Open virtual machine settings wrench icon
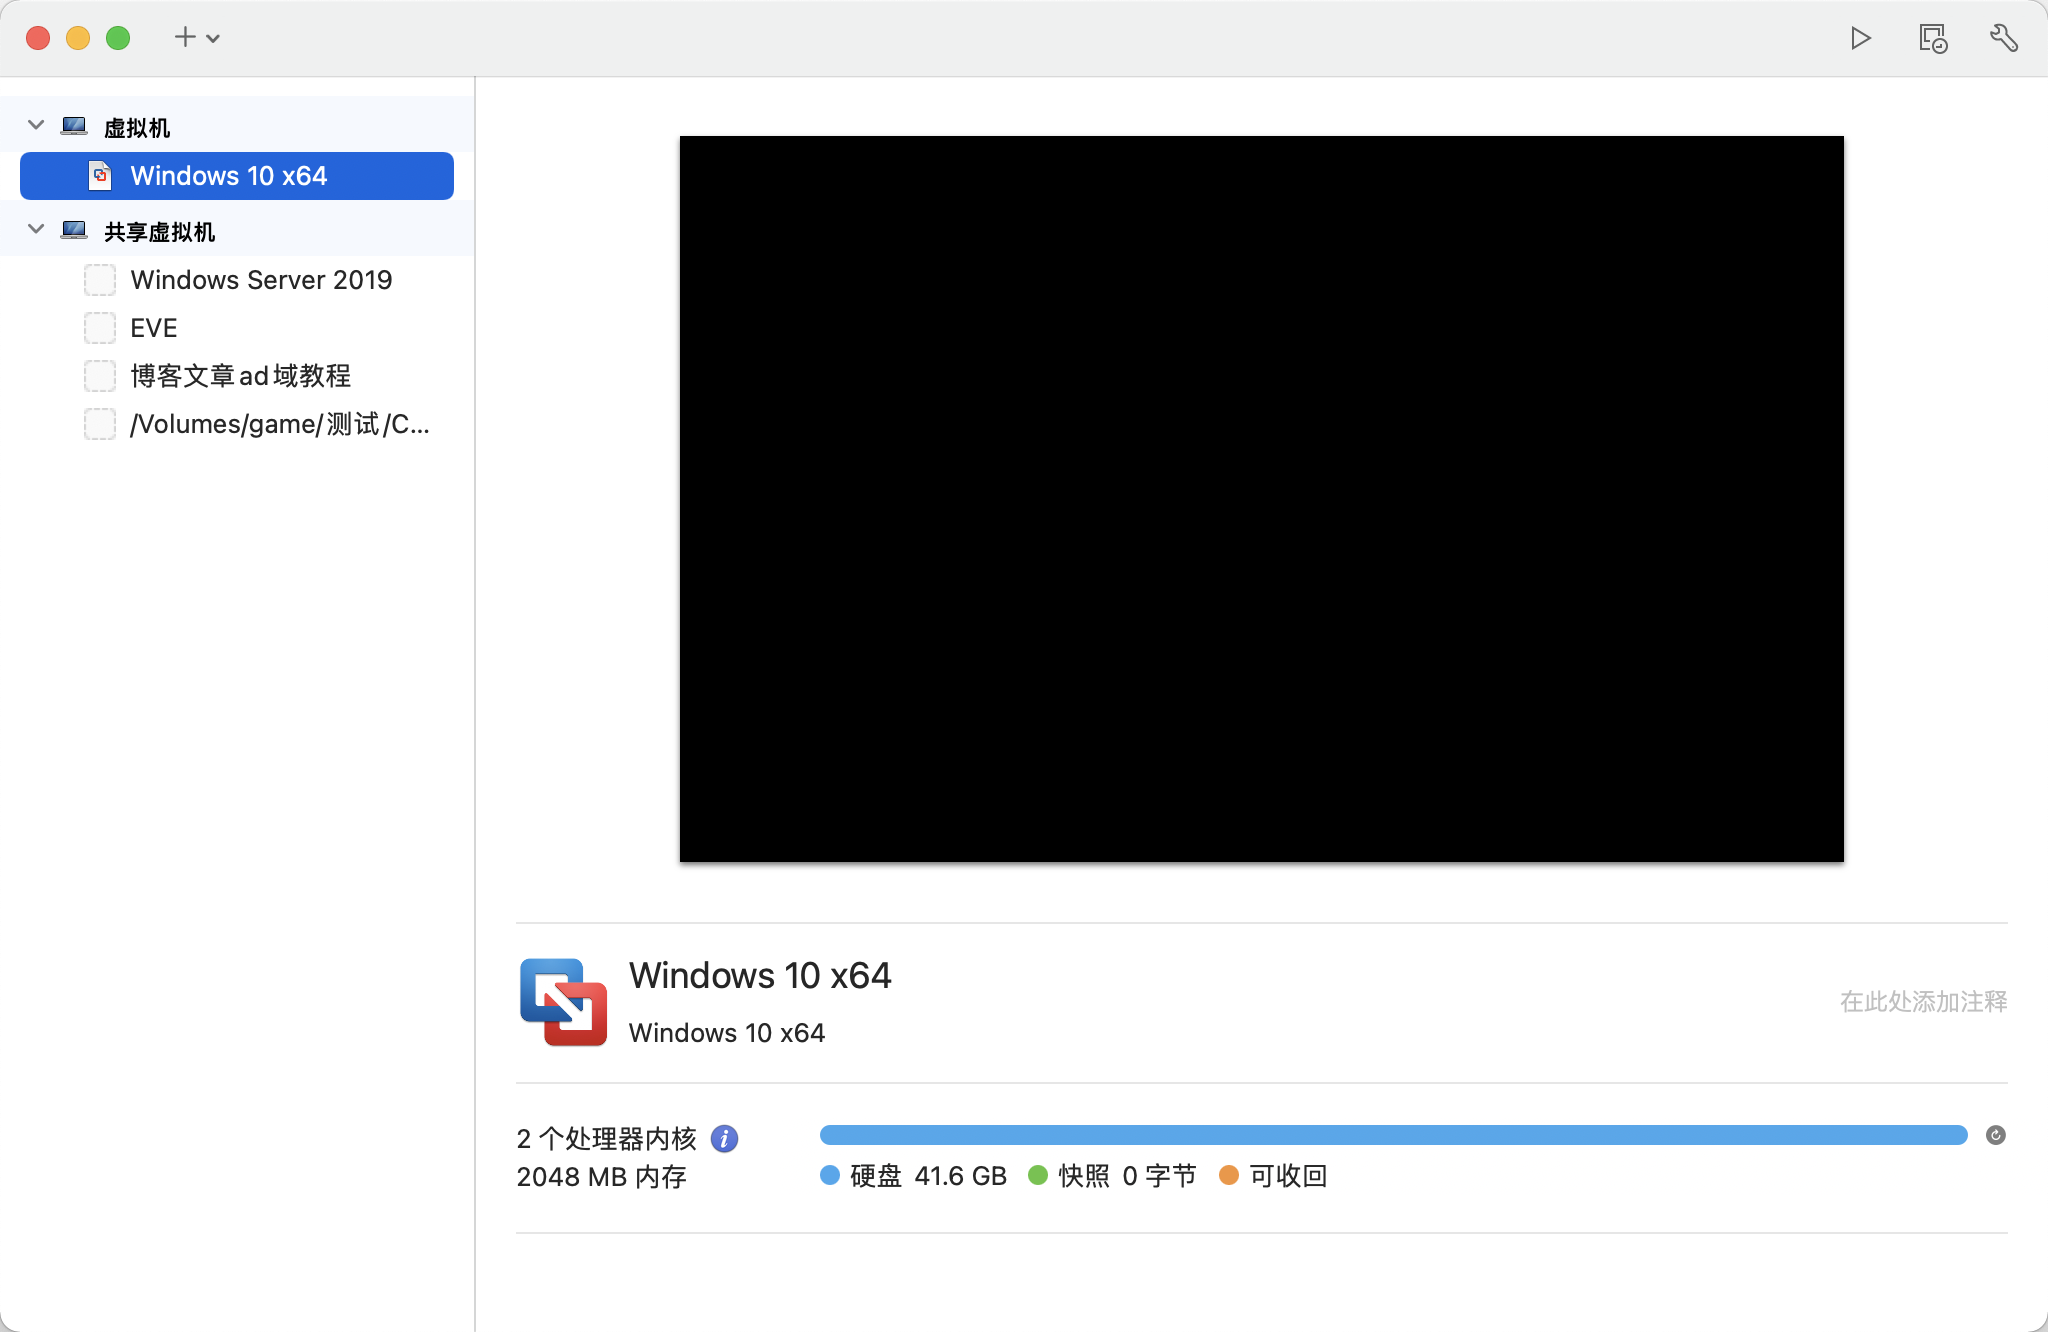Viewport: 2048px width, 1332px height. point(2004,38)
